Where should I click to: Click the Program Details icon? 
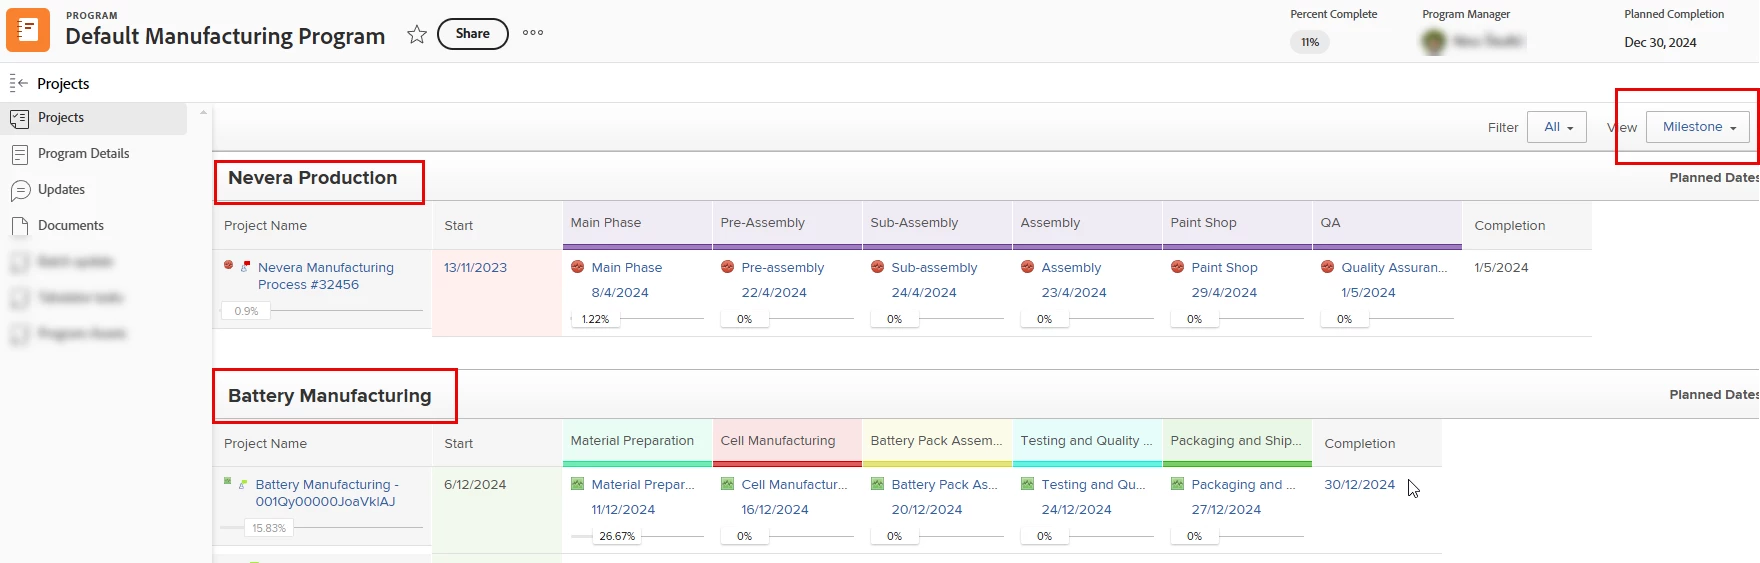point(19,155)
